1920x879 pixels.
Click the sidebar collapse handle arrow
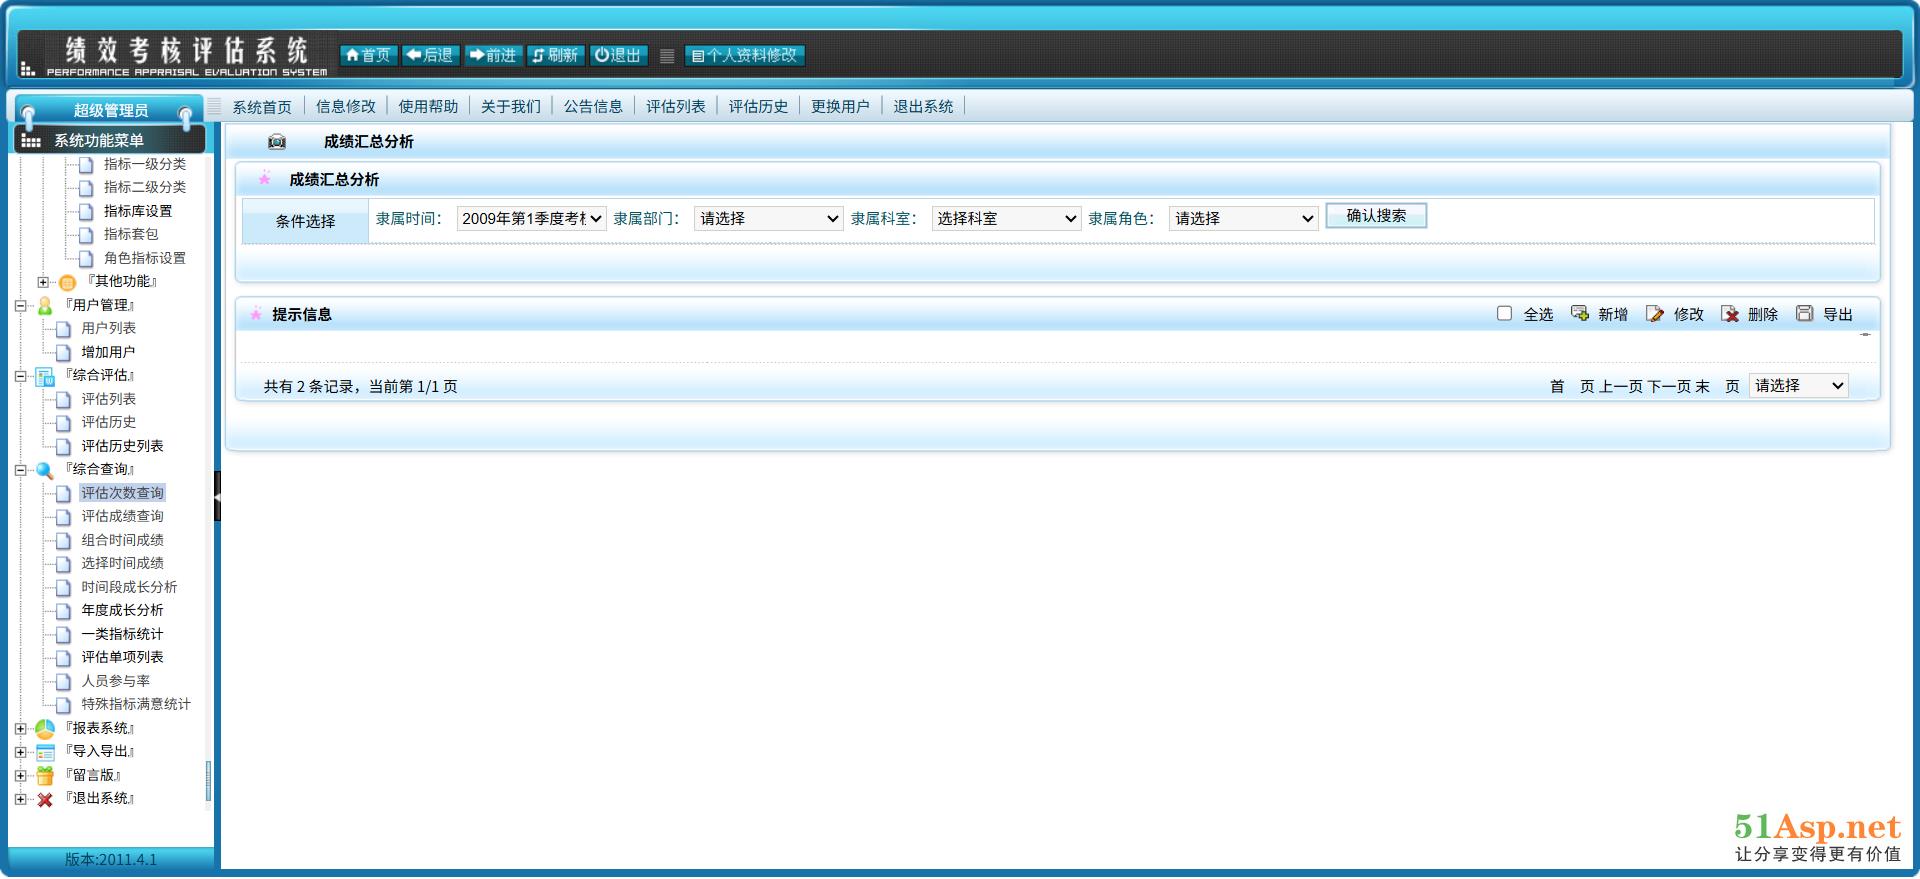[x=217, y=496]
